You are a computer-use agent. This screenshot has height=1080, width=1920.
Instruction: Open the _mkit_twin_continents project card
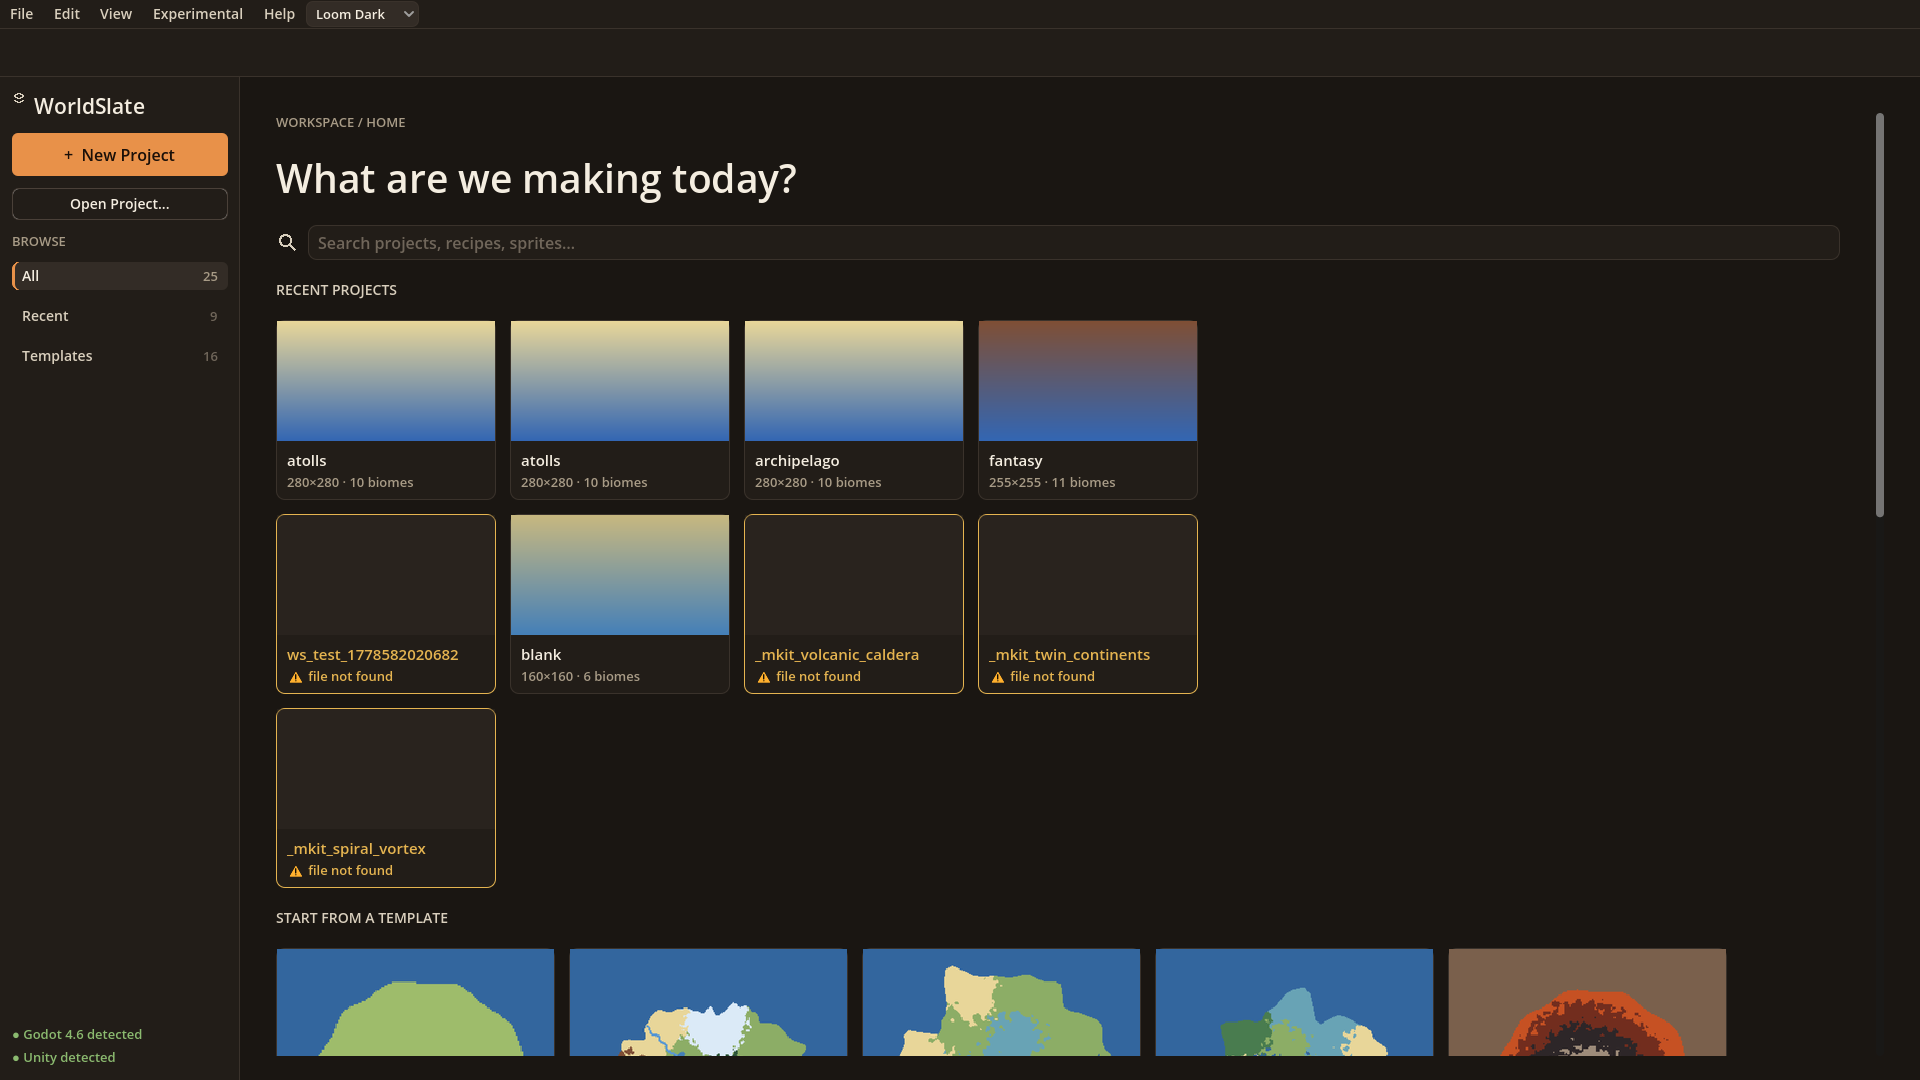pyautogui.click(x=1088, y=604)
